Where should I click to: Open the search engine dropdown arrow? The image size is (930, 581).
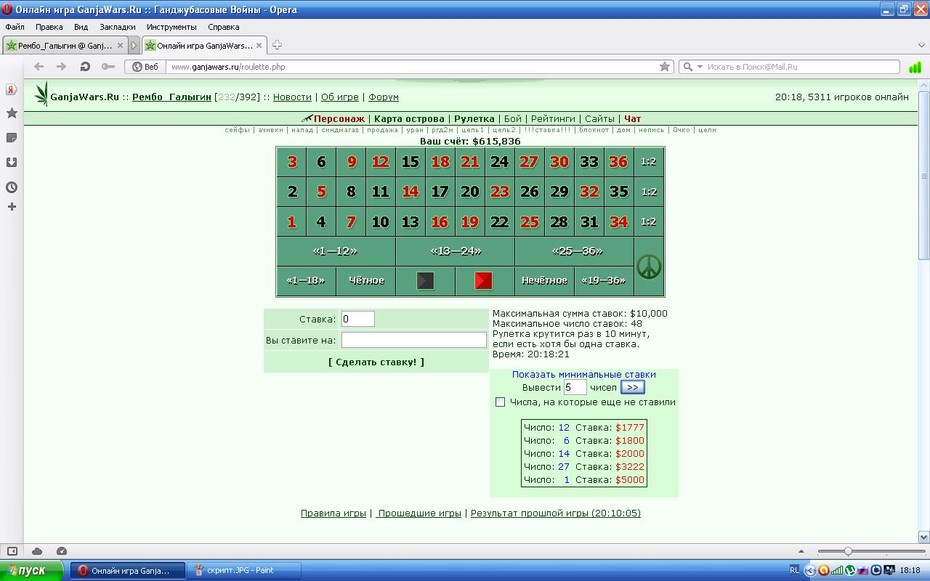(700, 67)
